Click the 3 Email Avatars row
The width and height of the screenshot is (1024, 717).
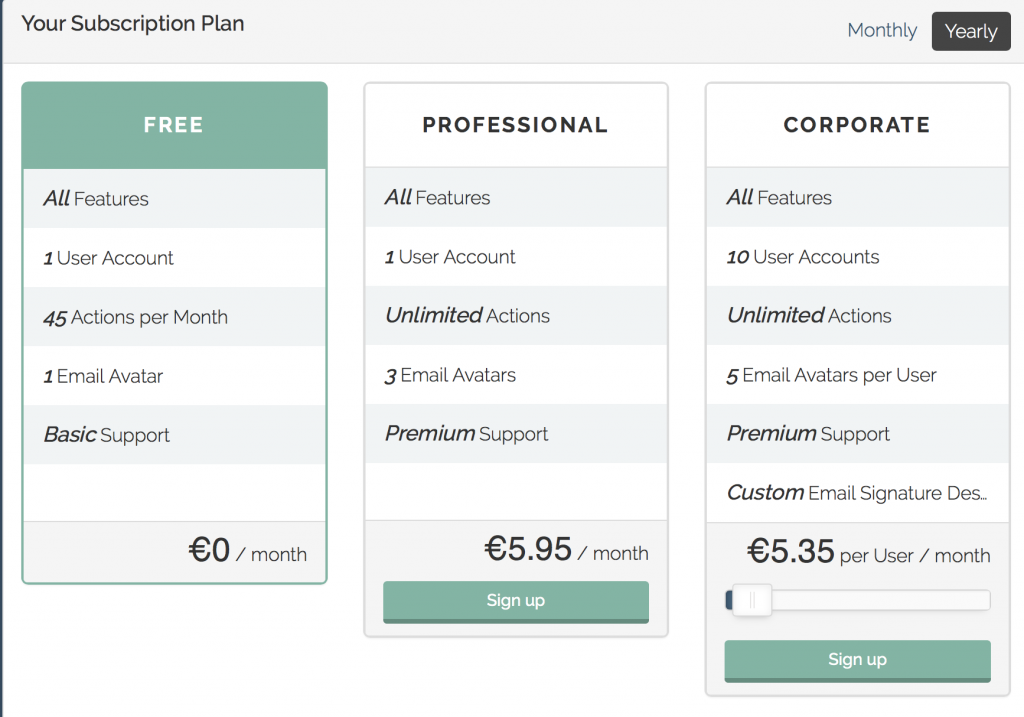(x=516, y=375)
